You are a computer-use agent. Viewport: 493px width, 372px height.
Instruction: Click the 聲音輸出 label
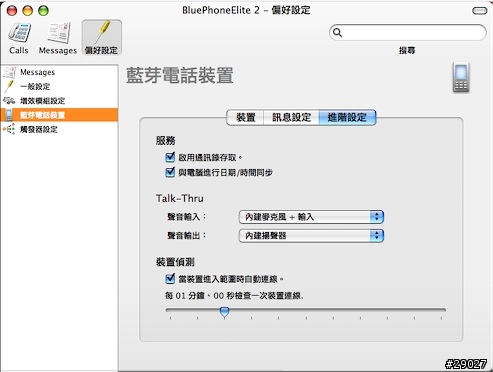tap(187, 236)
